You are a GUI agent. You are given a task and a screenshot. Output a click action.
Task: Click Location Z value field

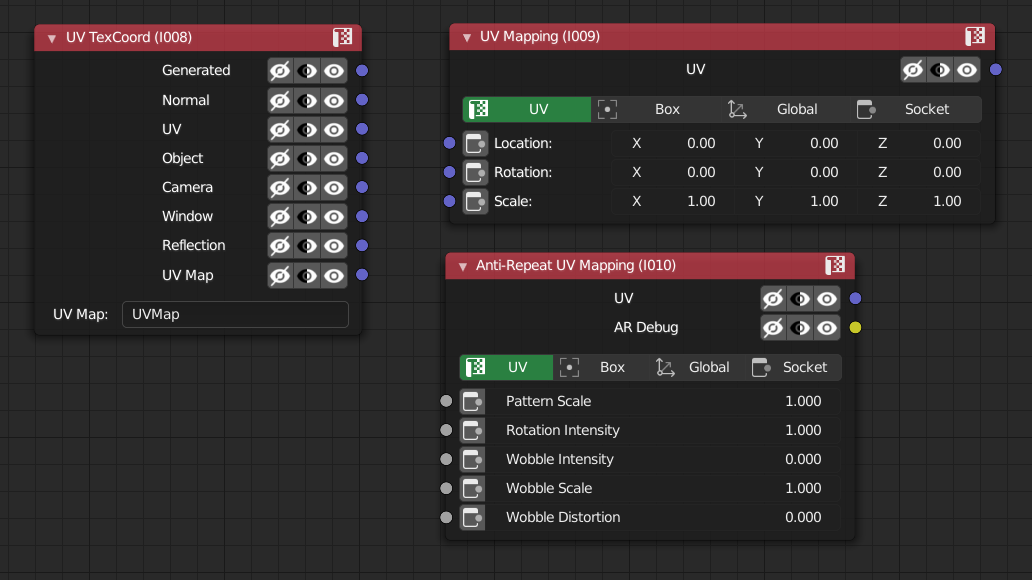[x=919, y=143]
